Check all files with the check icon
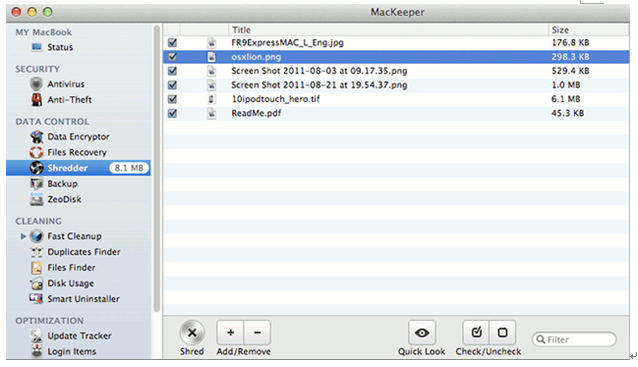Viewport: 638px width, 367px height. (476, 332)
